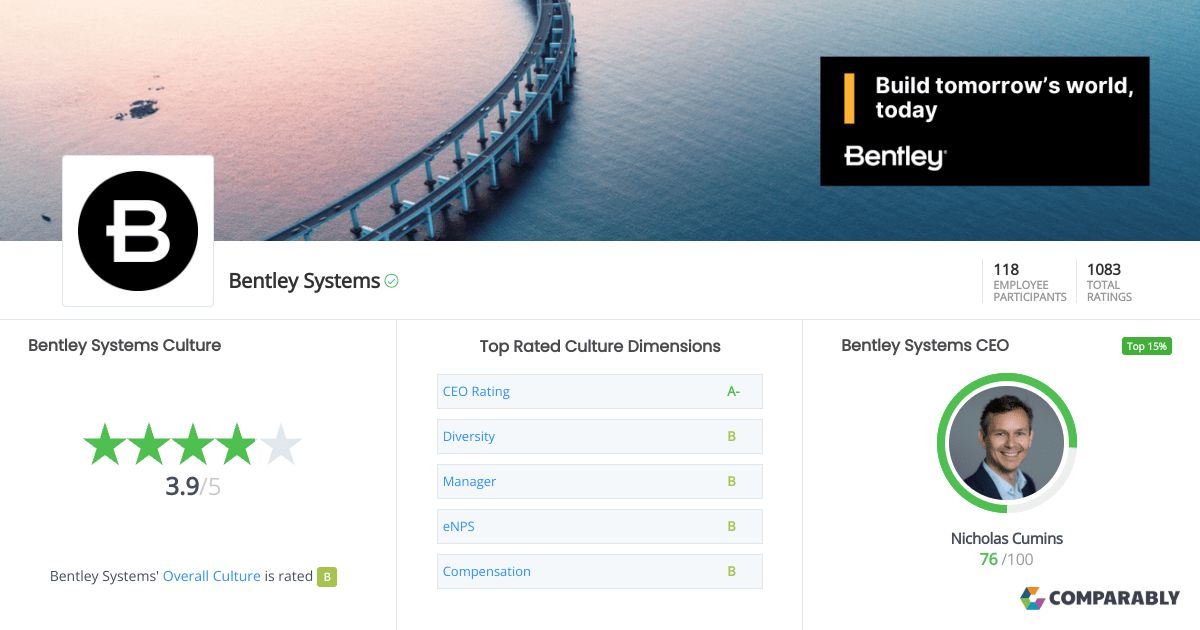
Task: Click Nicholas Cumins' name below his photo
Action: [1006, 538]
